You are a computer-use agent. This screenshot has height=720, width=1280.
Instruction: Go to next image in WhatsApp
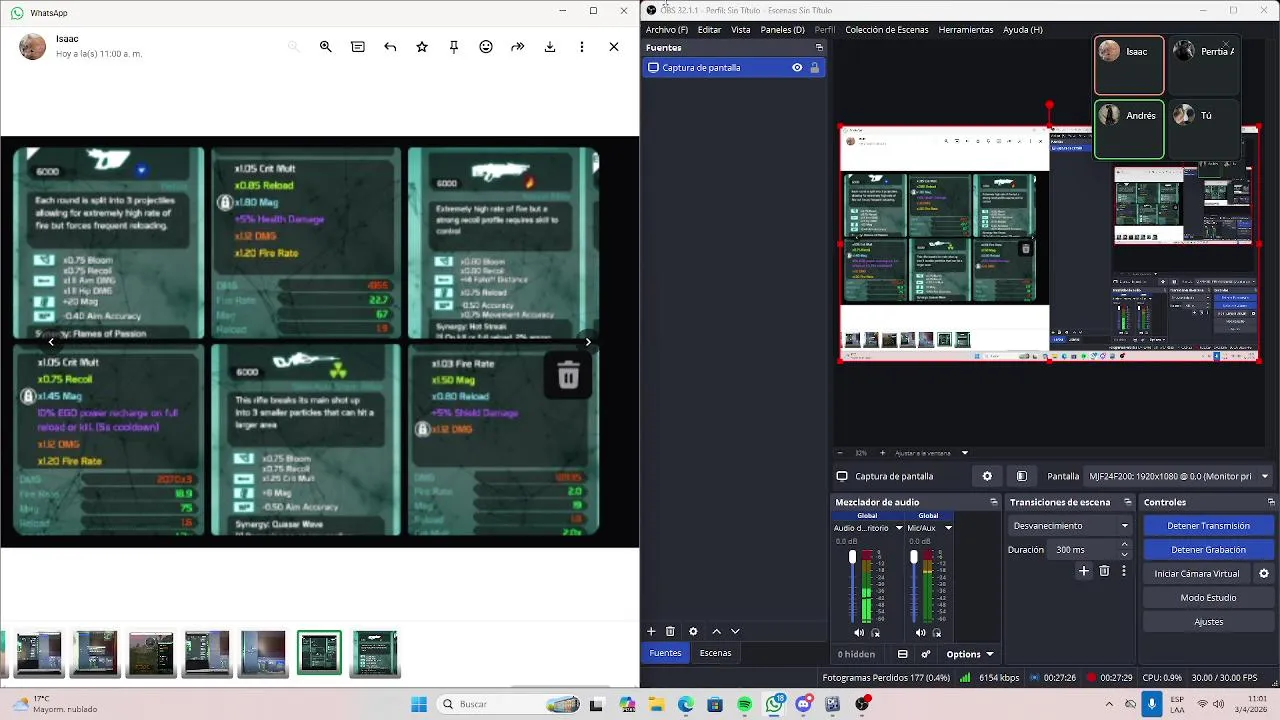pos(588,342)
